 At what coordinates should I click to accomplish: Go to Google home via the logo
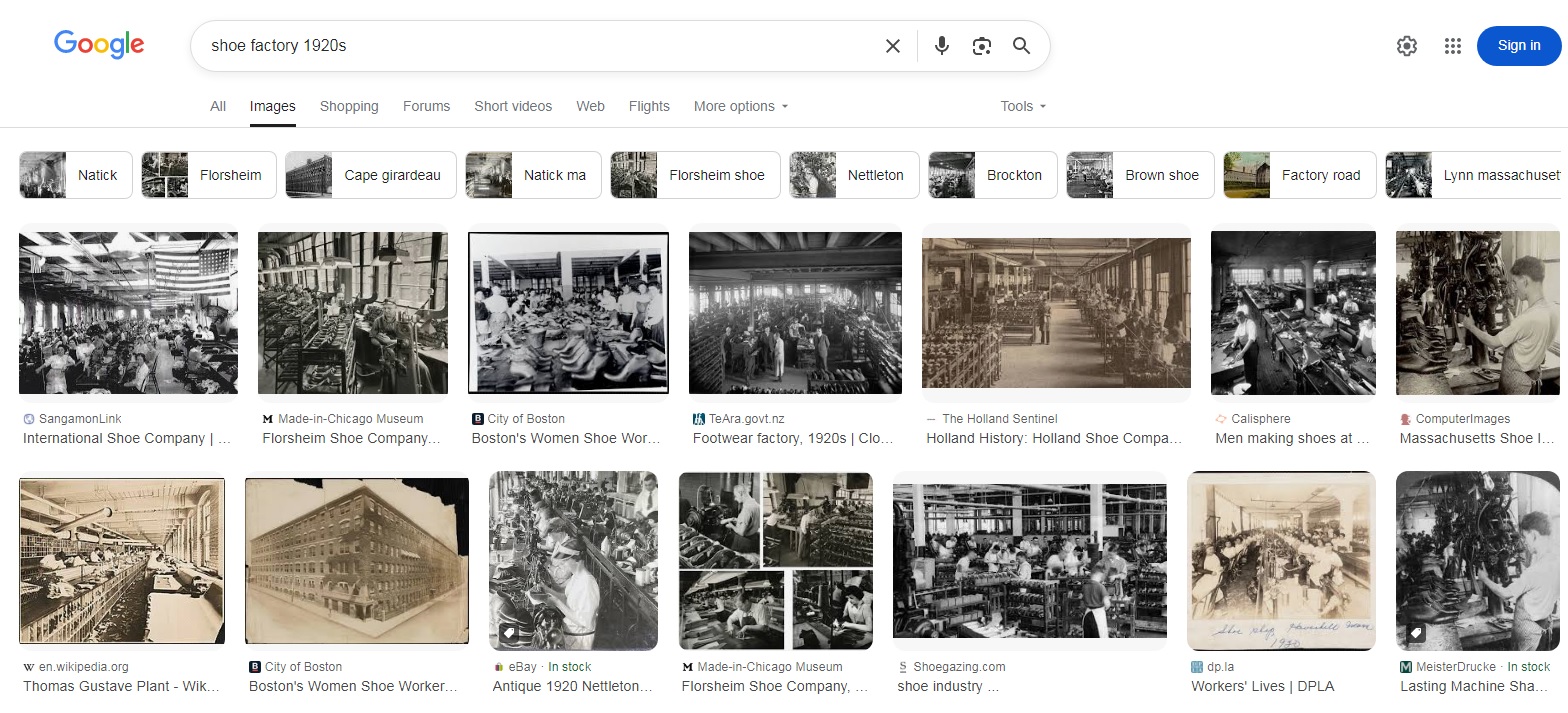99,44
